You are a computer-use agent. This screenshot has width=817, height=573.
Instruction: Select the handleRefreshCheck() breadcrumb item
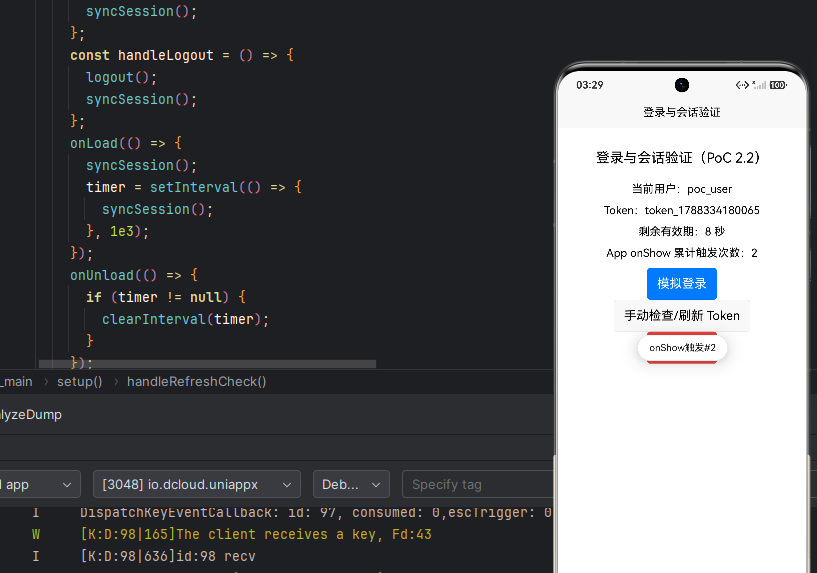pyautogui.click(x=196, y=382)
